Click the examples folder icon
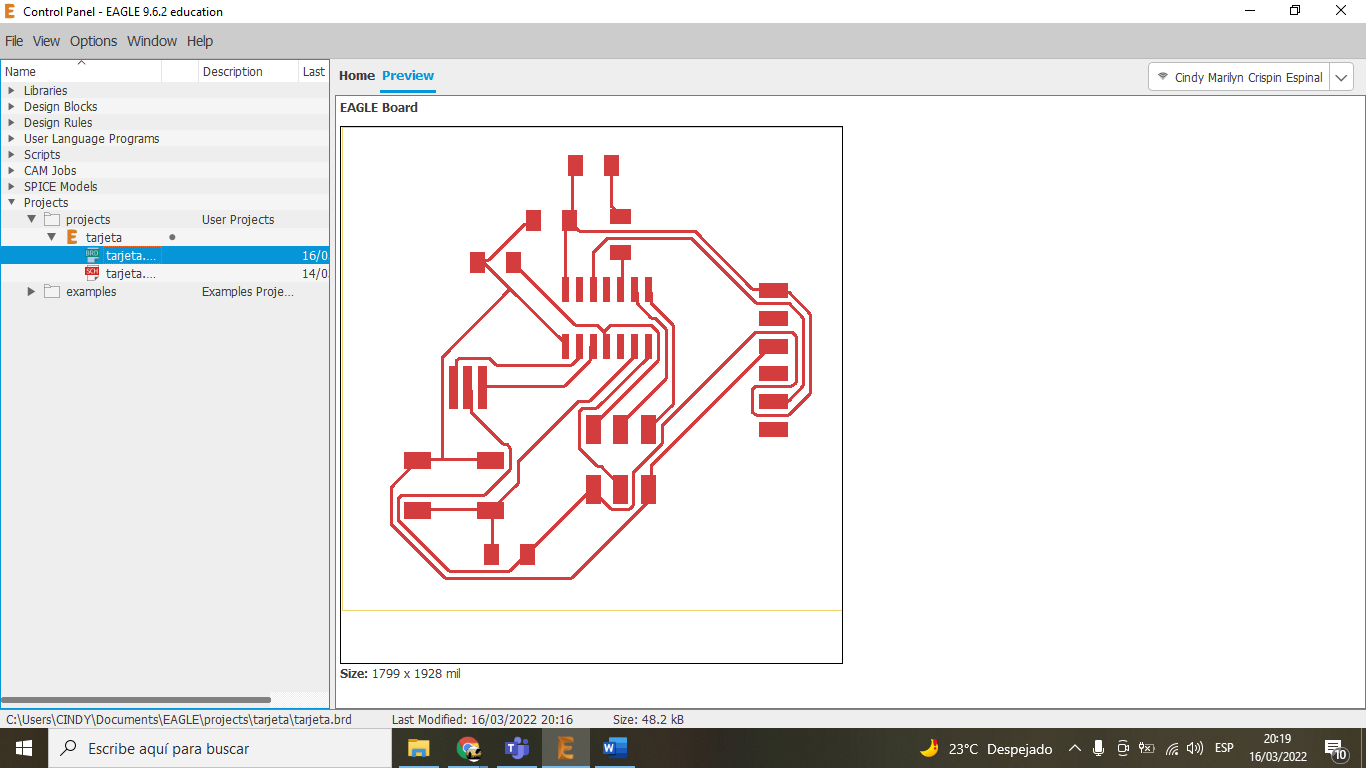The width and height of the screenshot is (1366, 768). click(52, 292)
